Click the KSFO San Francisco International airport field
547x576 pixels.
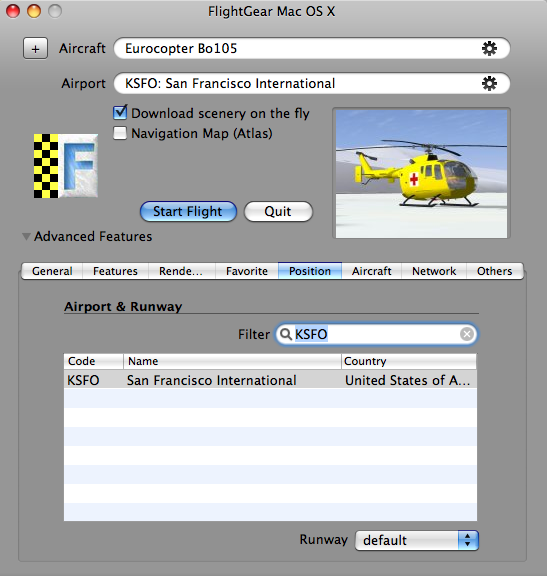(312, 83)
